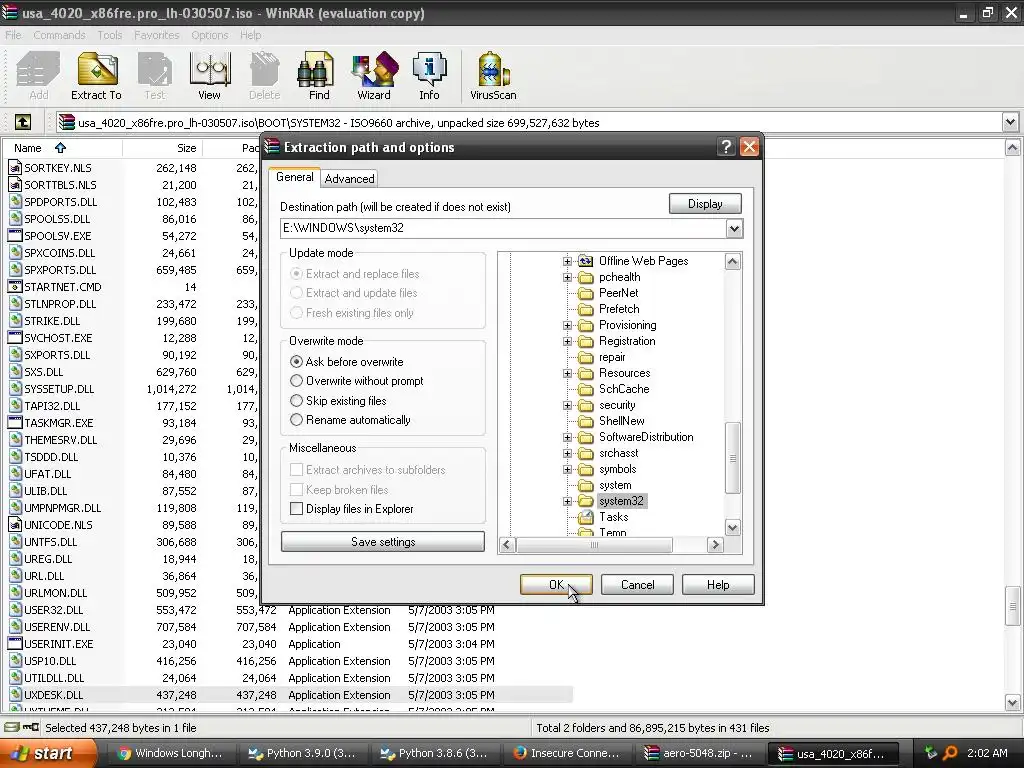Select the STARTNET.CMD file icon
The width and height of the screenshot is (1024, 768).
[x=14, y=287]
